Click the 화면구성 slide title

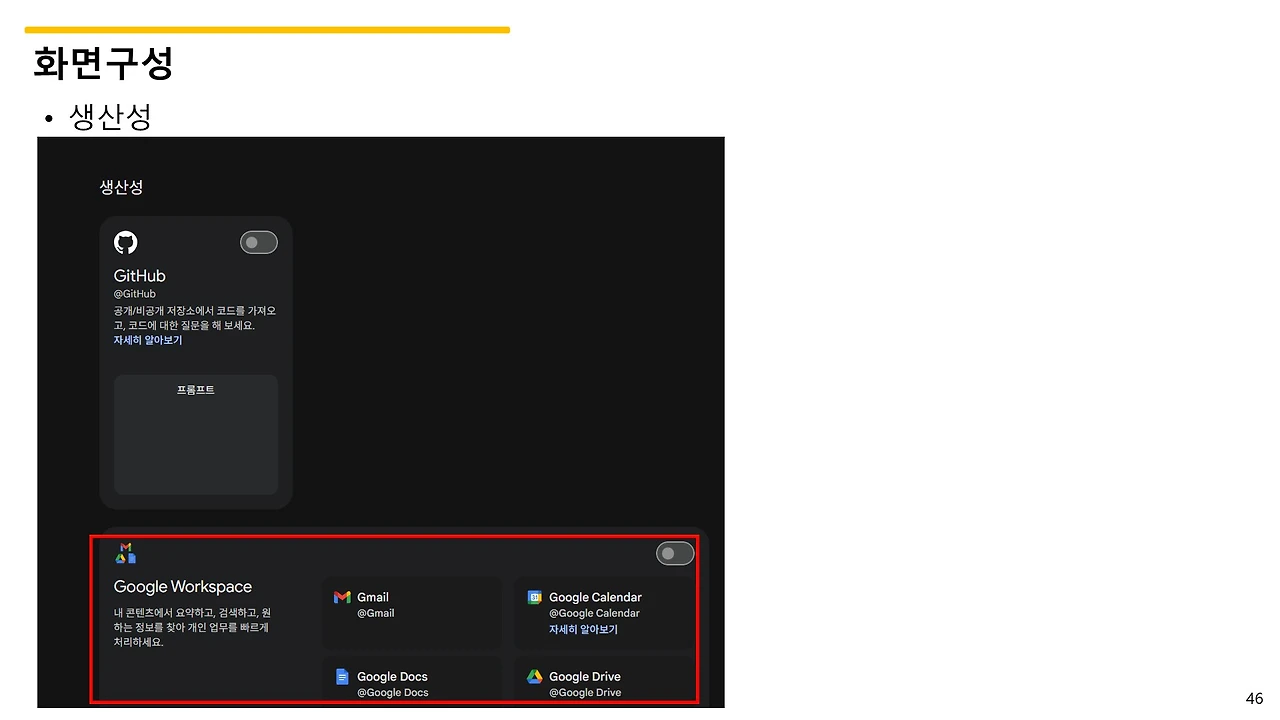coord(103,62)
